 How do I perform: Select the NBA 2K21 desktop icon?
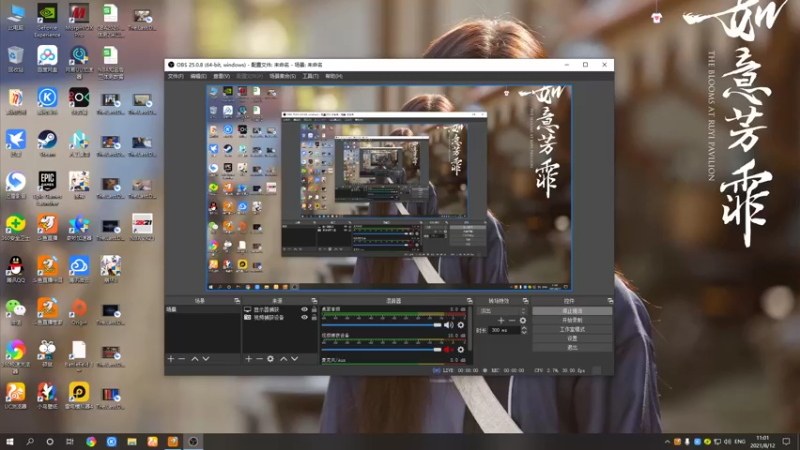point(142,227)
